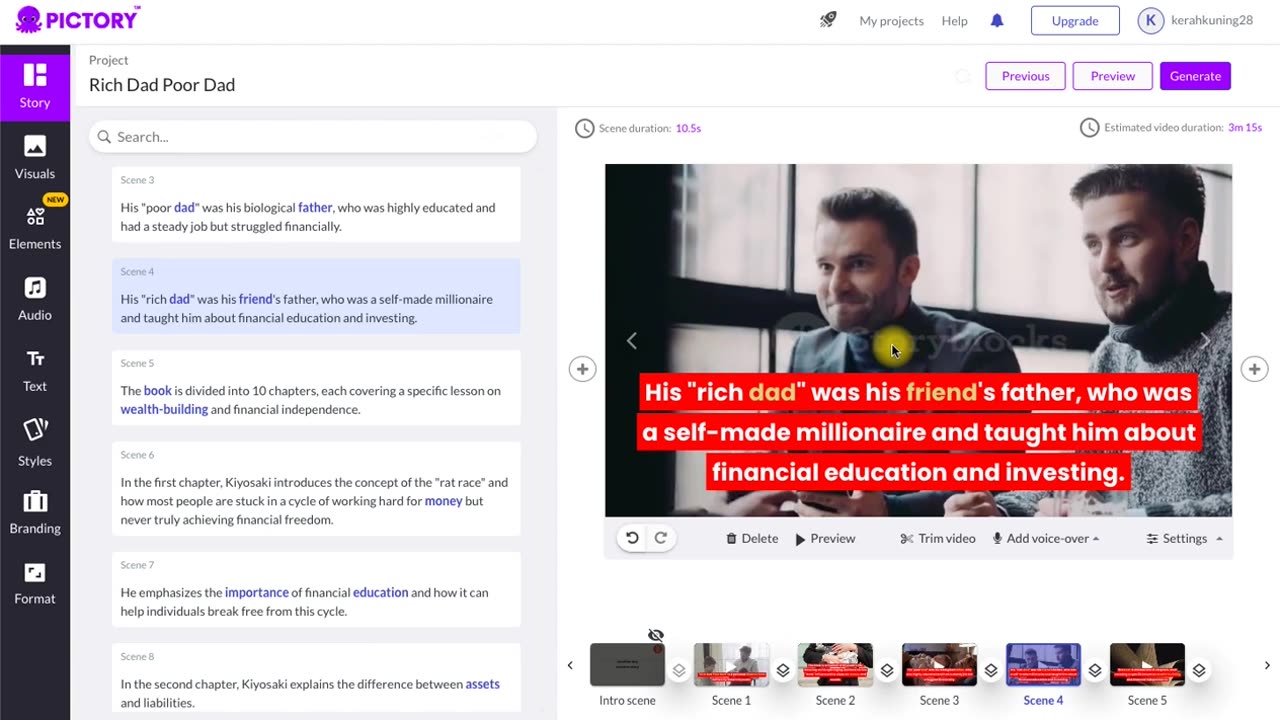Expand the Add voice-over dropdown

pos(1046,539)
